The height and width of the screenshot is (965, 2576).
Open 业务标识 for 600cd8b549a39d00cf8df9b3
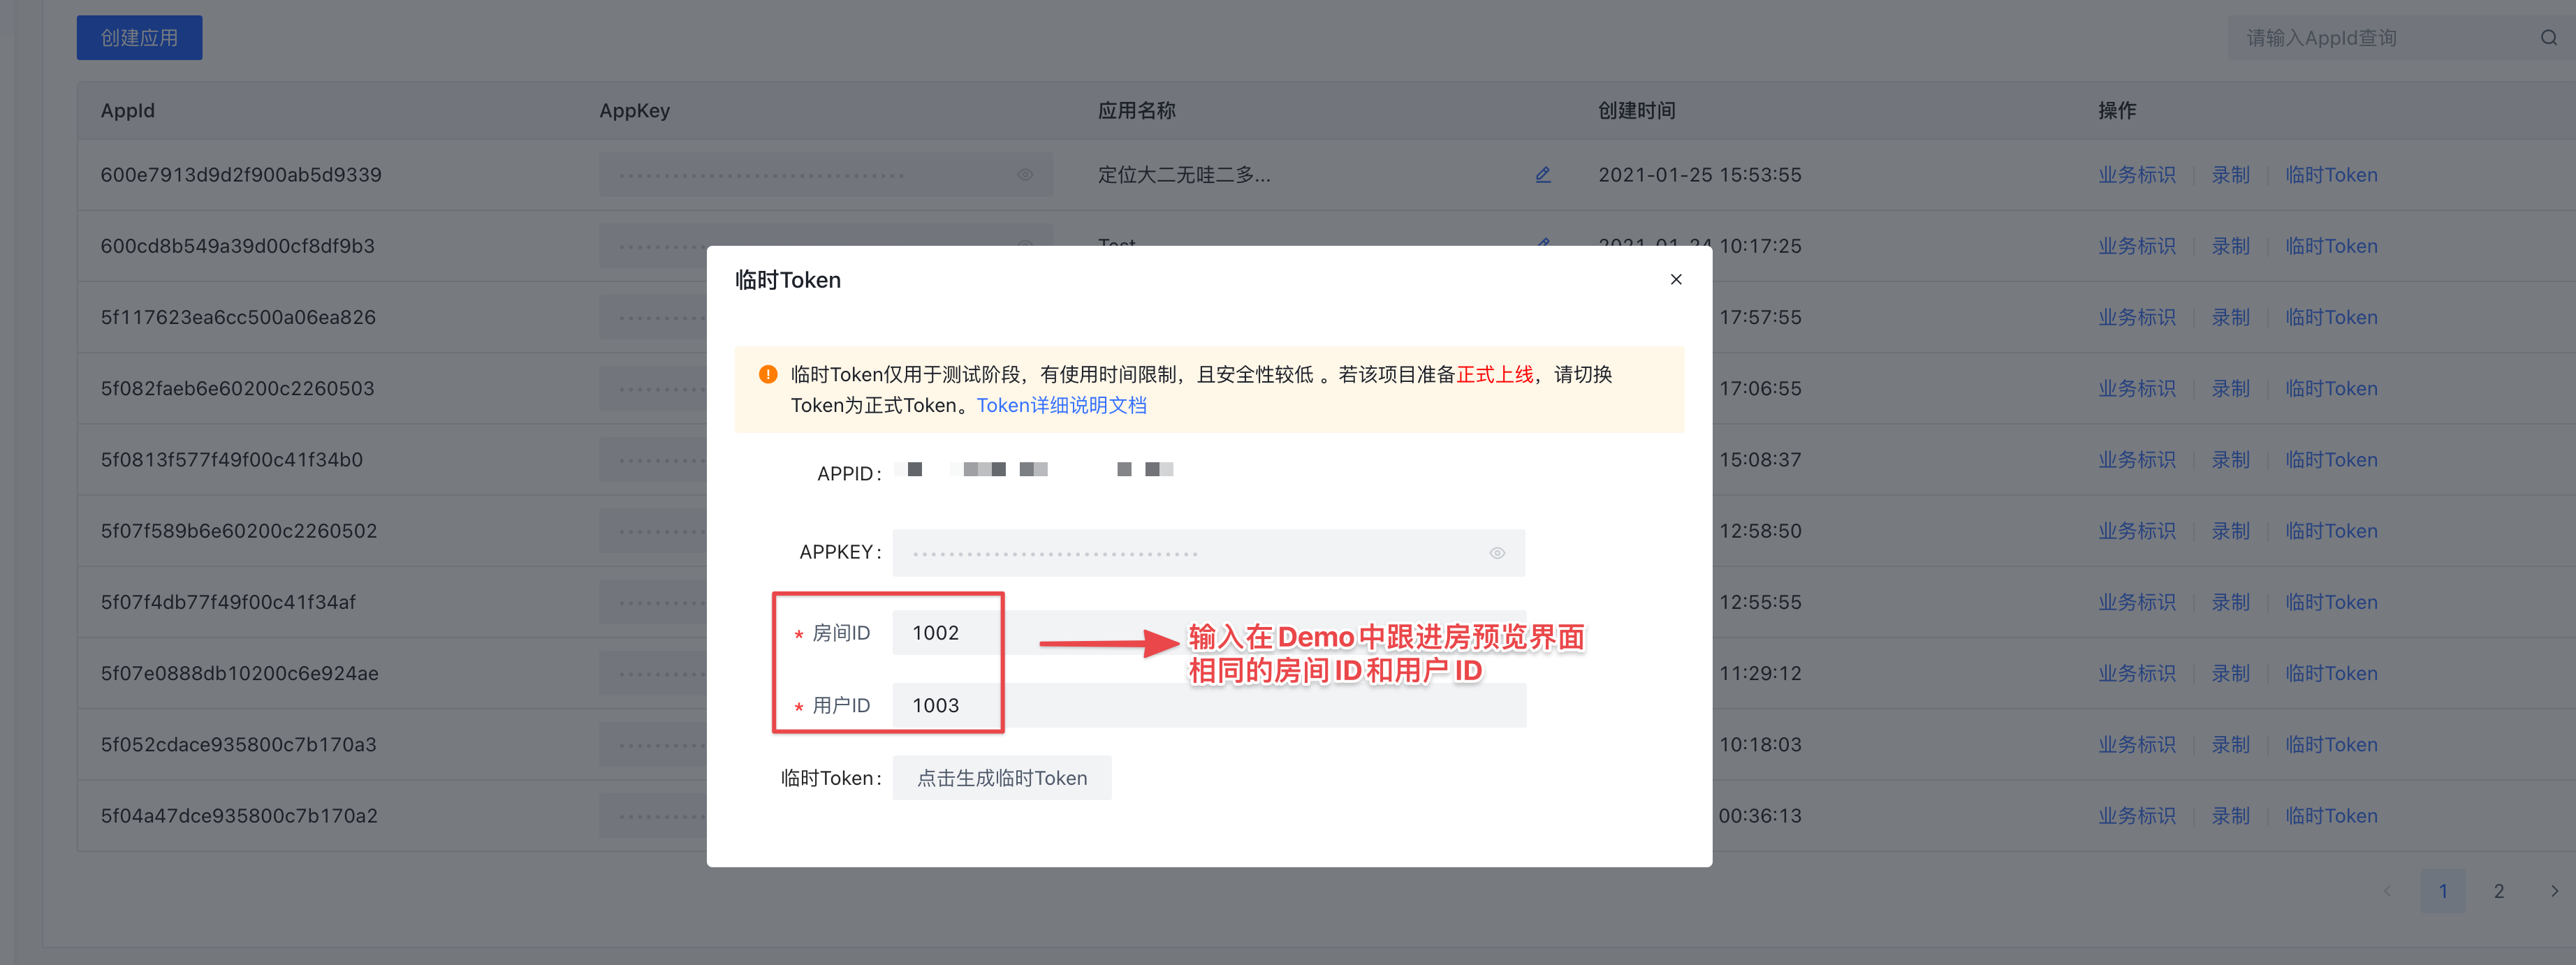click(x=2136, y=246)
